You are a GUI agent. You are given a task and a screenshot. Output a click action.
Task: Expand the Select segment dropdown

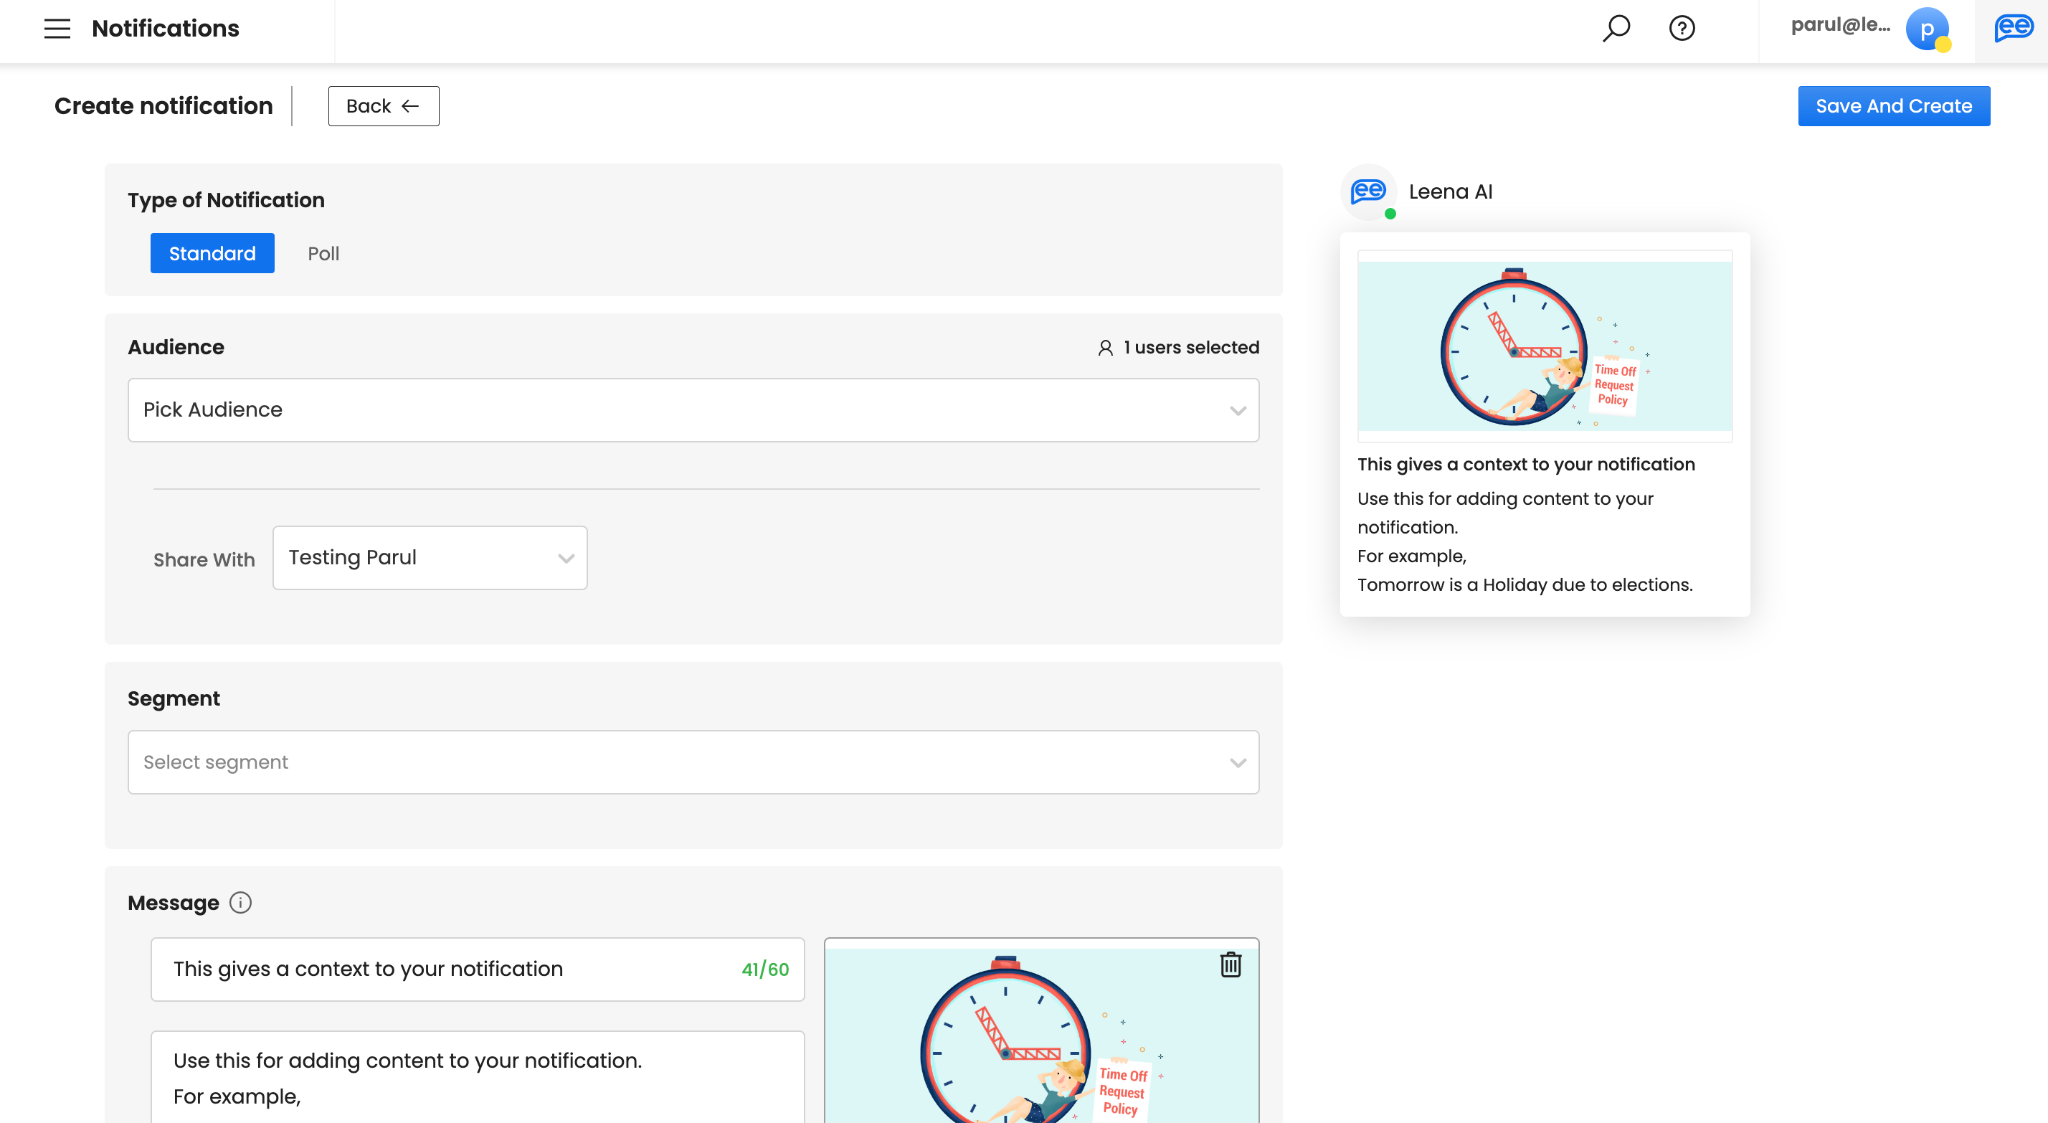(693, 762)
